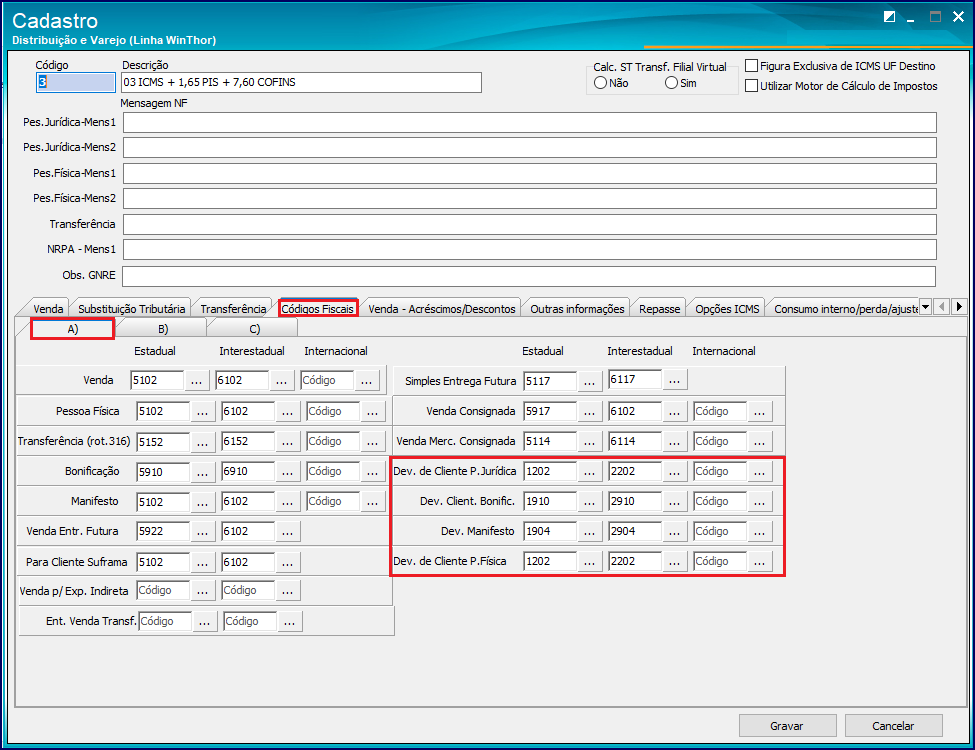The image size is (975, 750).
Task: Open lookup for Dev. Manifesto Internacional code
Action: coord(759,532)
